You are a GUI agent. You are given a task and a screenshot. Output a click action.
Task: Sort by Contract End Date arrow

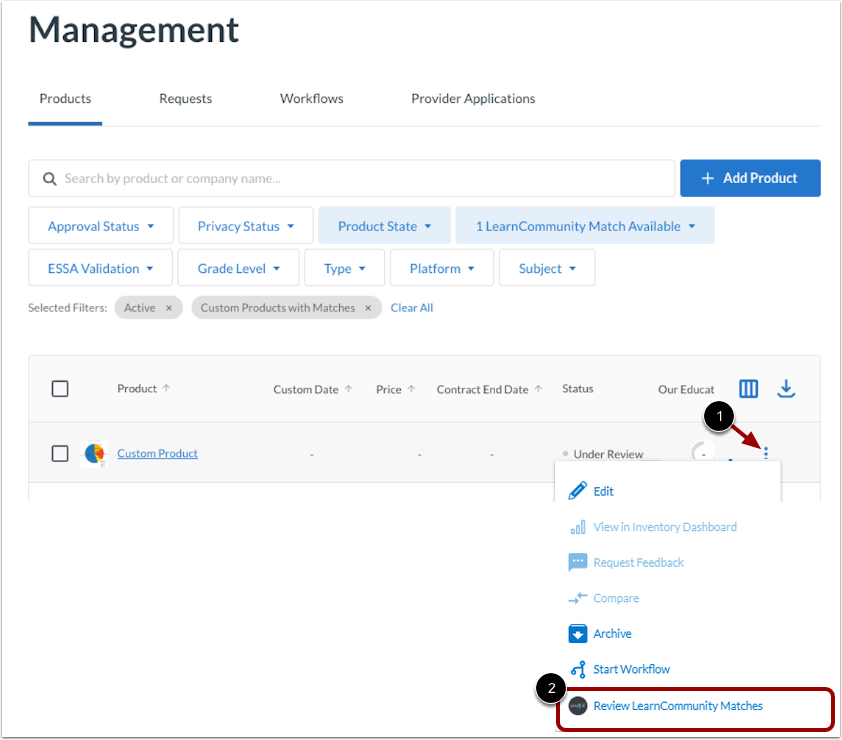pos(538,389)
